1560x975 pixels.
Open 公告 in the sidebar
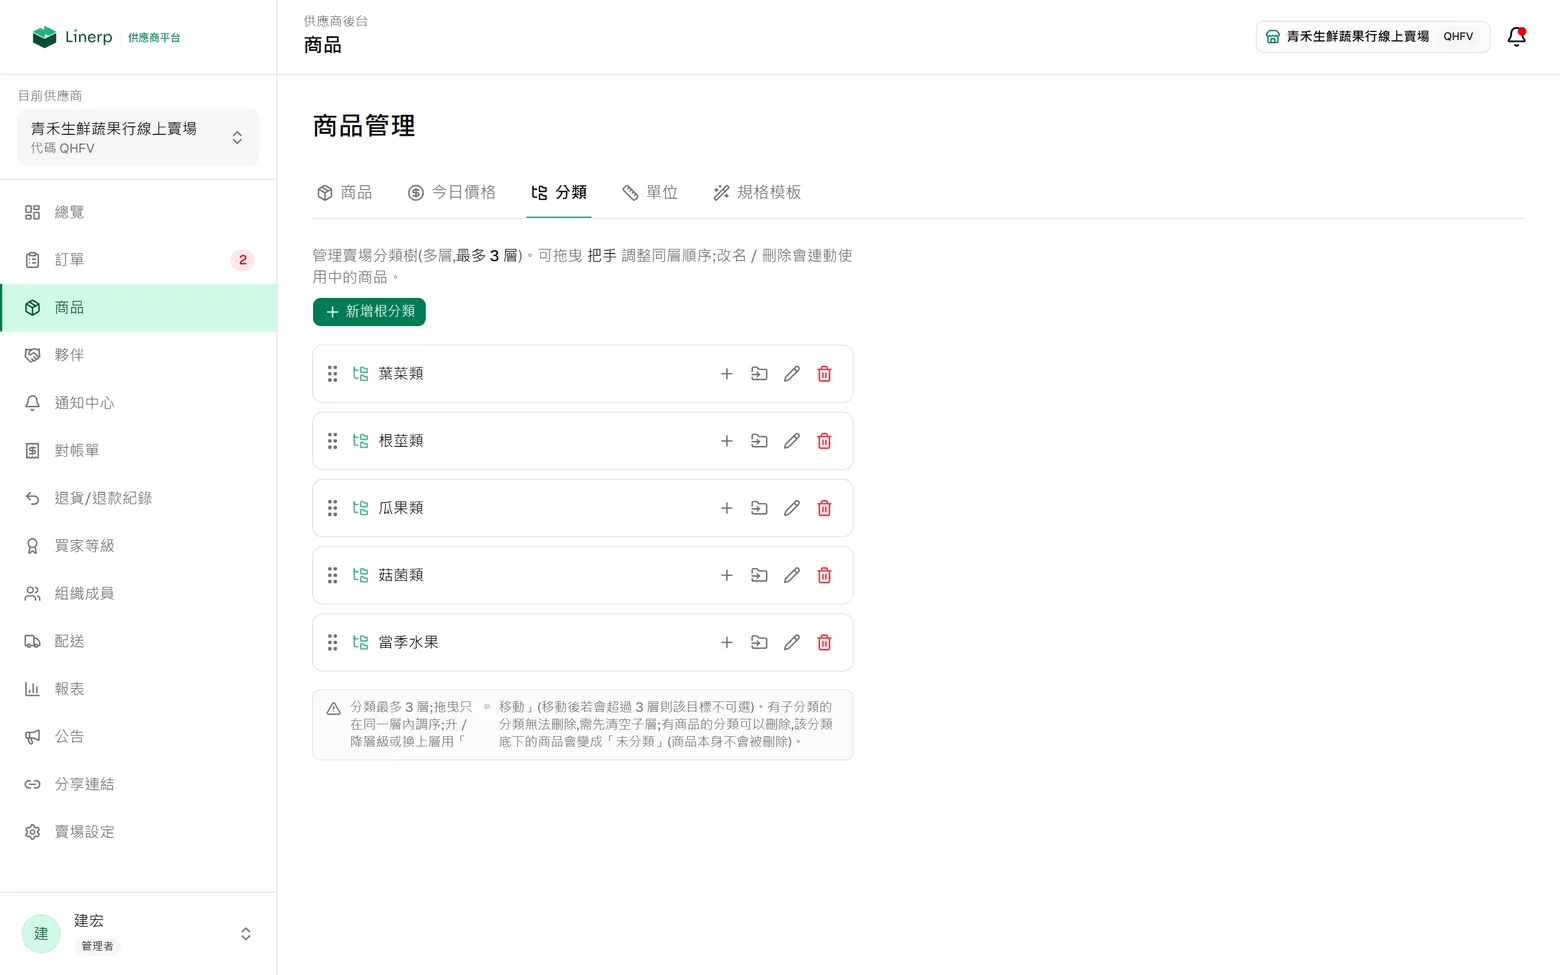138,737
